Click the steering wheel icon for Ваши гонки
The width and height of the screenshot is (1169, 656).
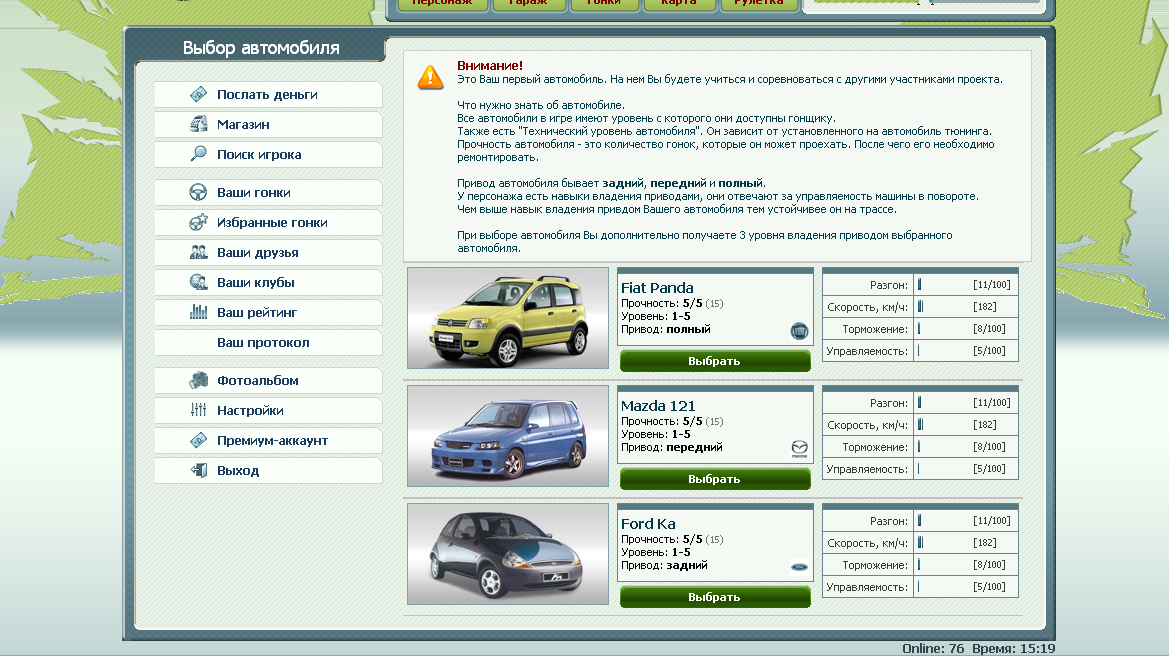(x=198, y=193)
